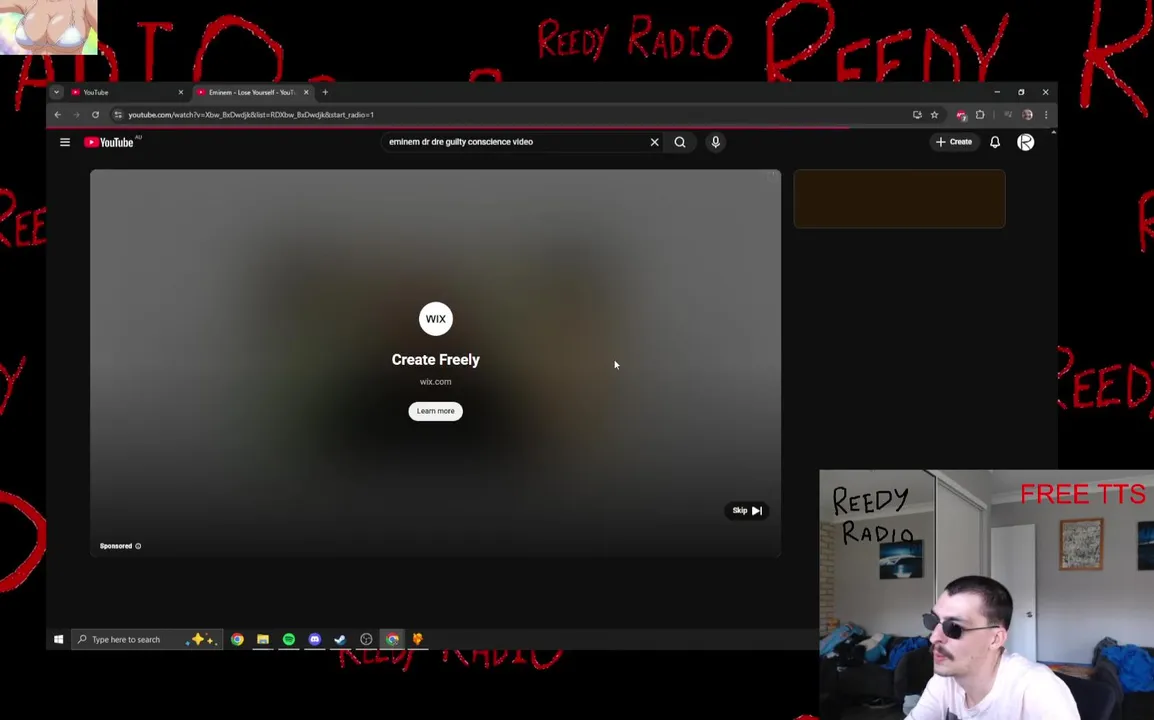Reload the current page

pyautogui.click(x=95, y=115)
